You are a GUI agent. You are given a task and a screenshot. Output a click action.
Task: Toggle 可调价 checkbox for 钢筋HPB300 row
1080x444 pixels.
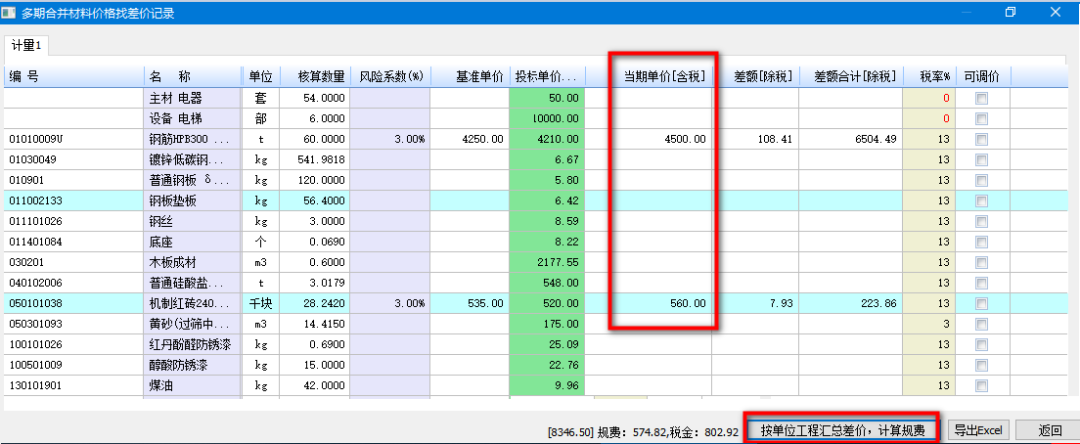(x=981, y=139)
